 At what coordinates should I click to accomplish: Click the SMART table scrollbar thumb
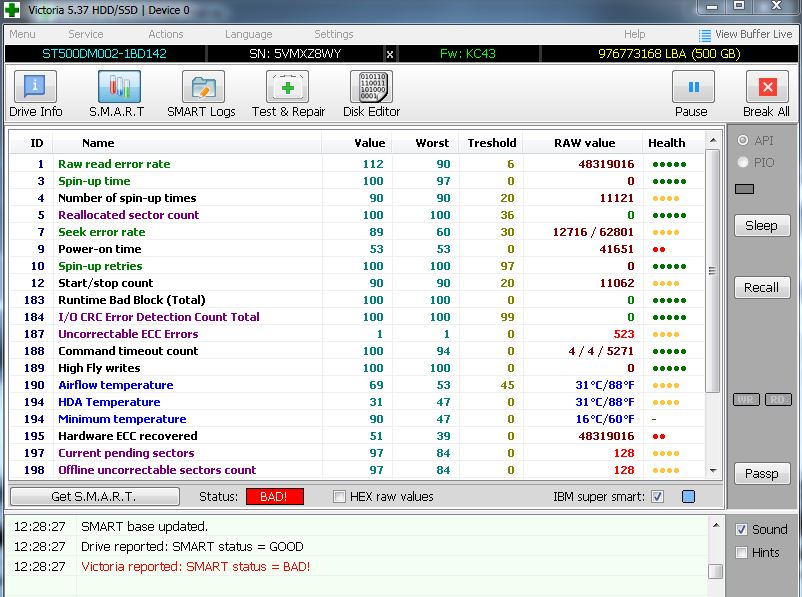point(712,271)
